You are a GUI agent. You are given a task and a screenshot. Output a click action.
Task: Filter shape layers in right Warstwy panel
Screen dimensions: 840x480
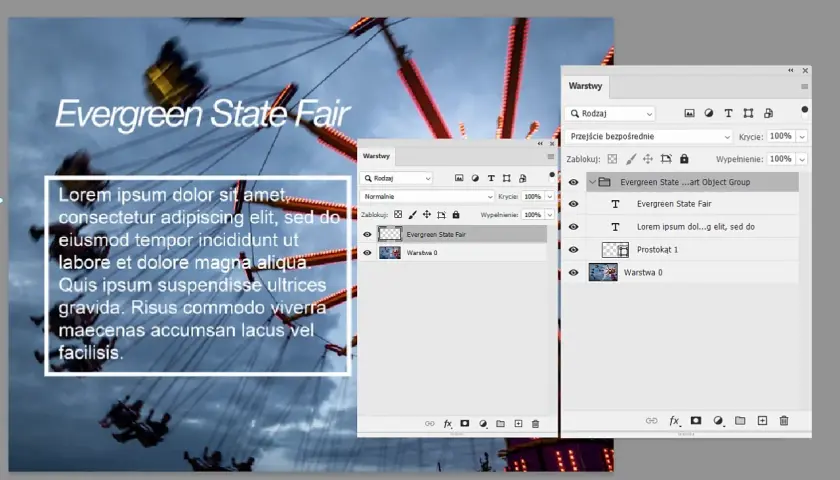[x=748, y=113]
